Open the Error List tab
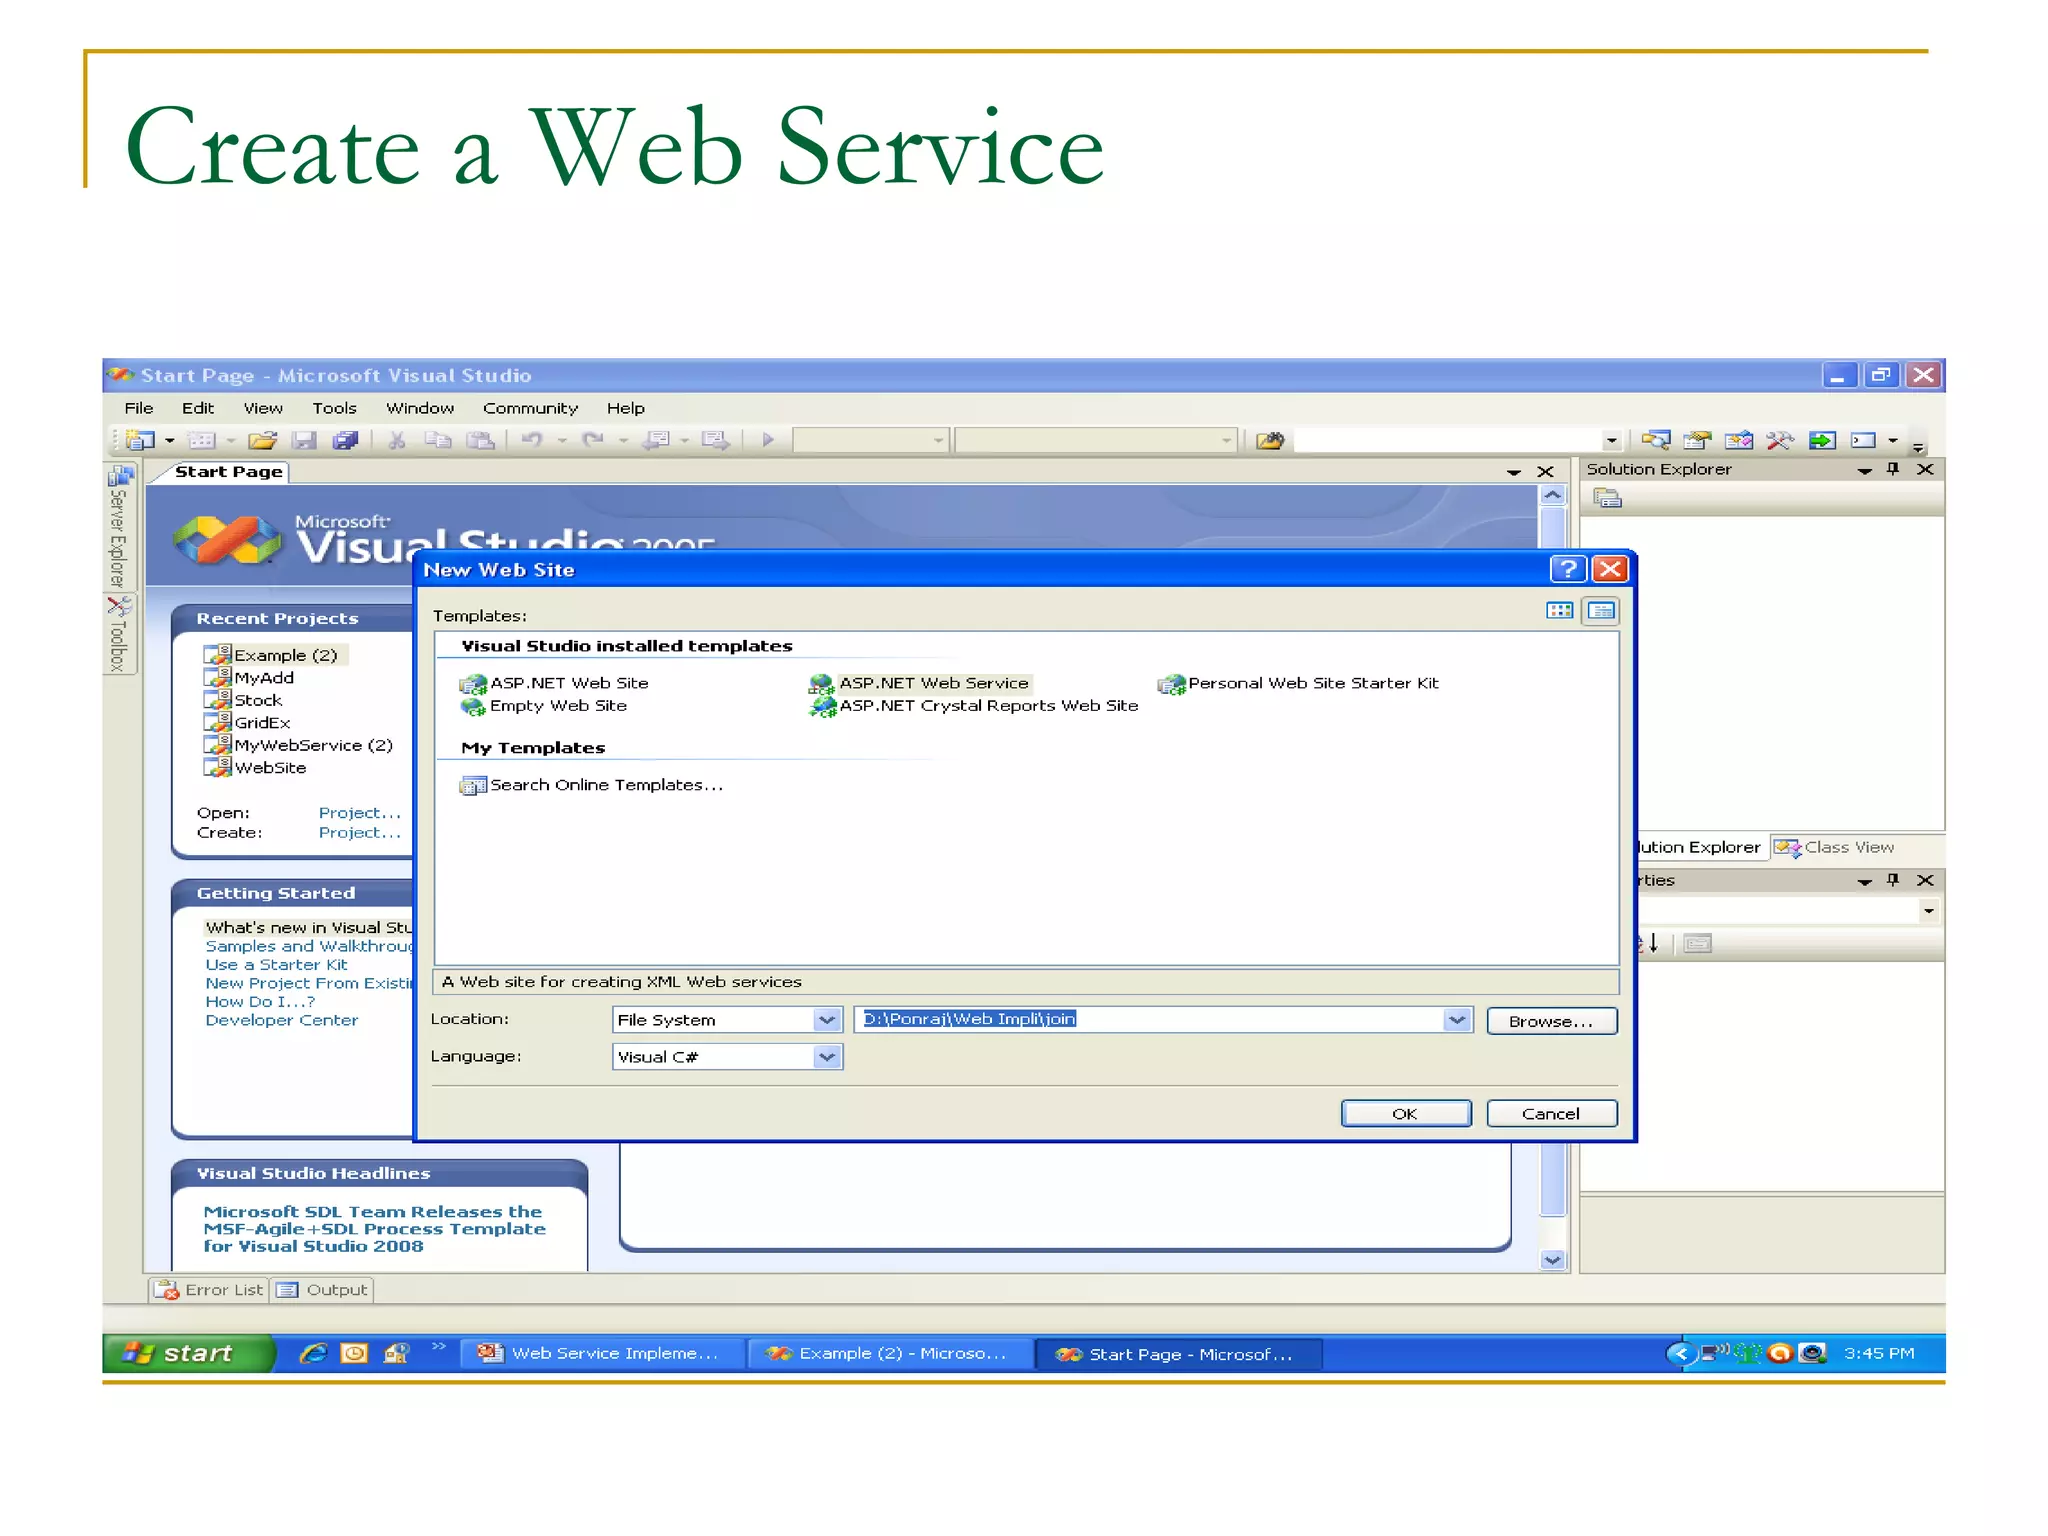 pos(209,1290)
